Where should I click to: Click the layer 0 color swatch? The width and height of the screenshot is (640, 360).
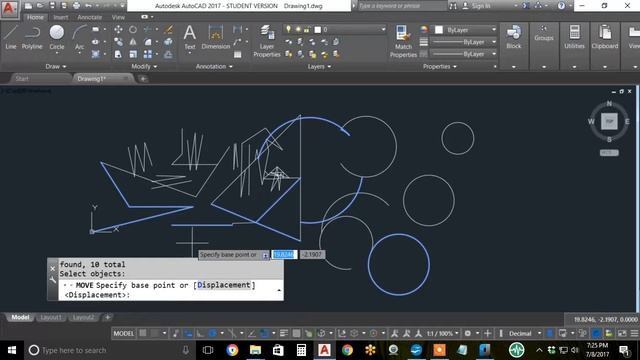click(x=318, y=29)
